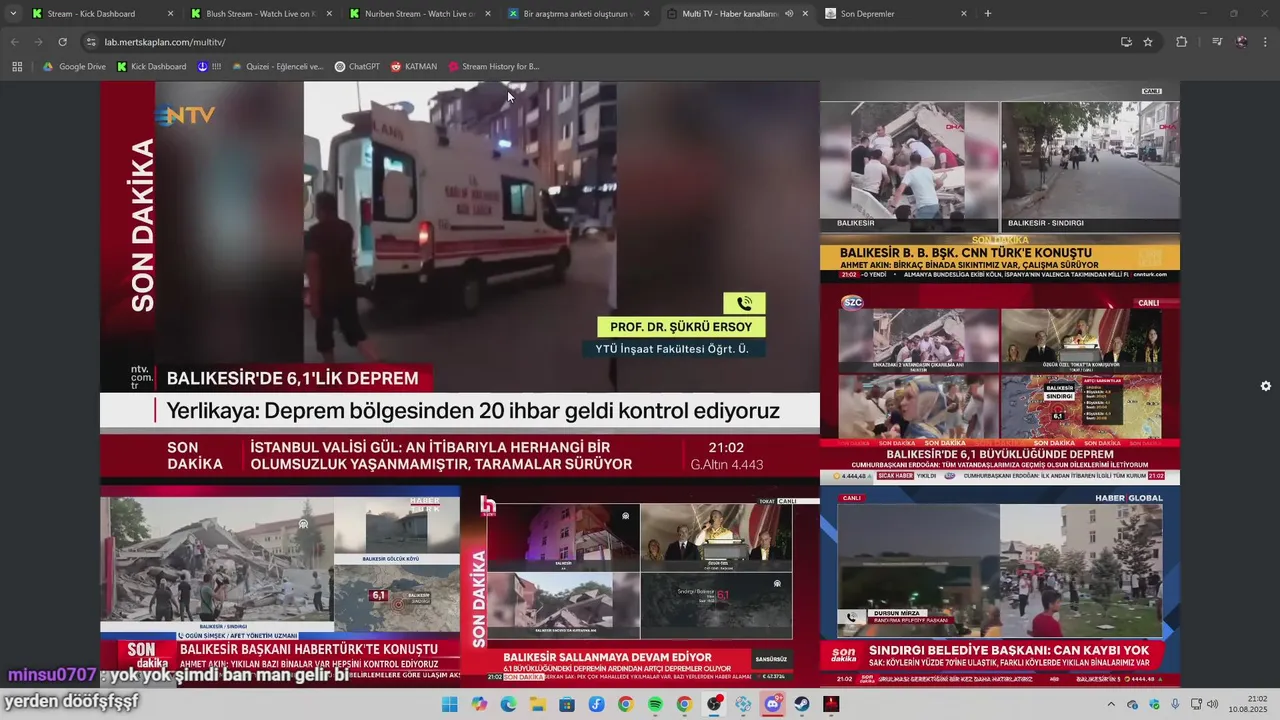Go forward in browser history

point(38,42)
